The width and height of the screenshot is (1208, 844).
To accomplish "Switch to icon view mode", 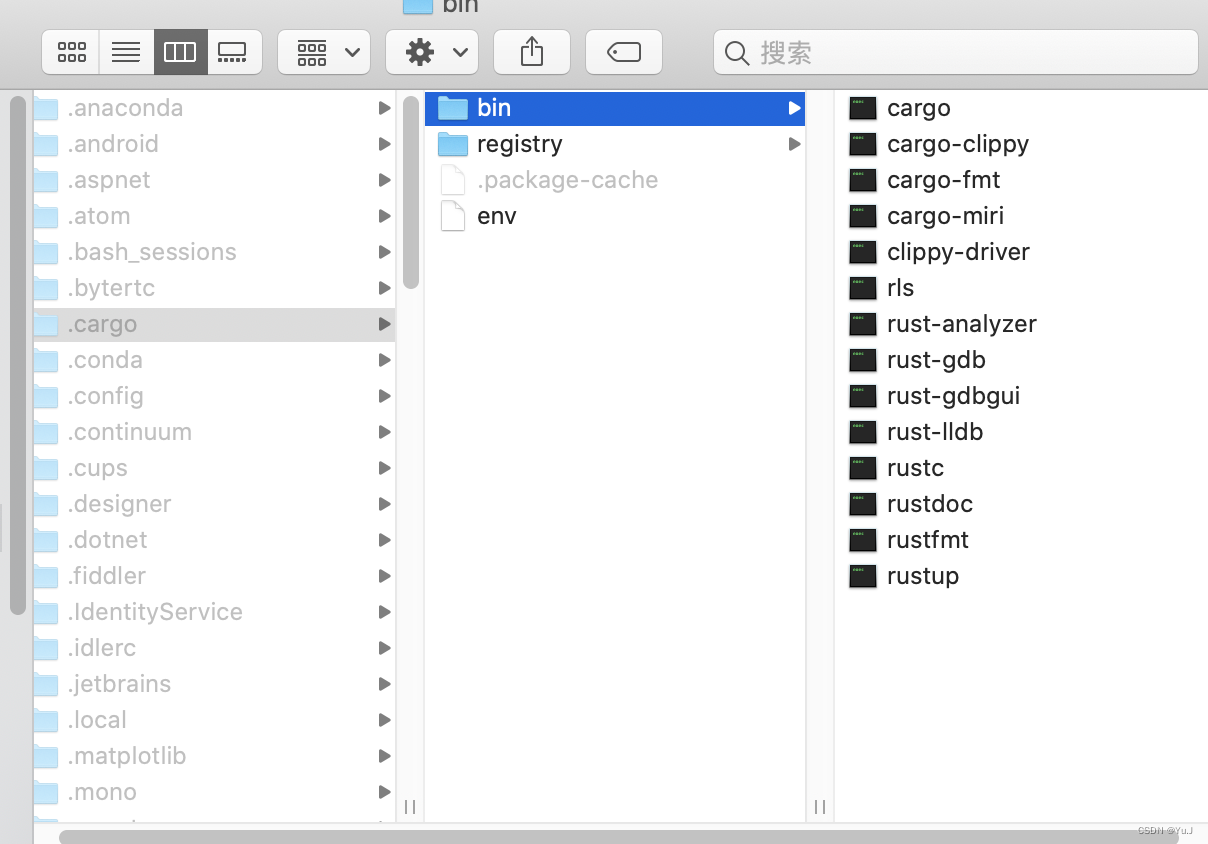I will point(71,52).
